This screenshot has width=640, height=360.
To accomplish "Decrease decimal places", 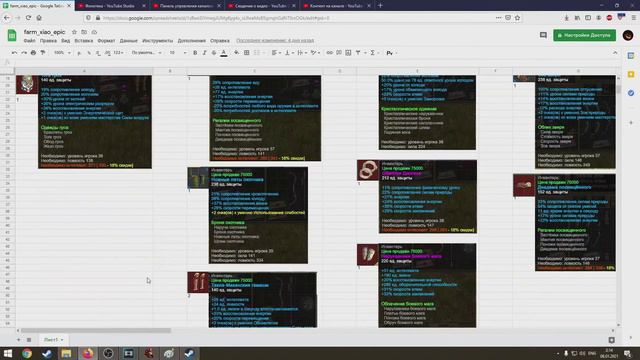I will pos(98,53).
